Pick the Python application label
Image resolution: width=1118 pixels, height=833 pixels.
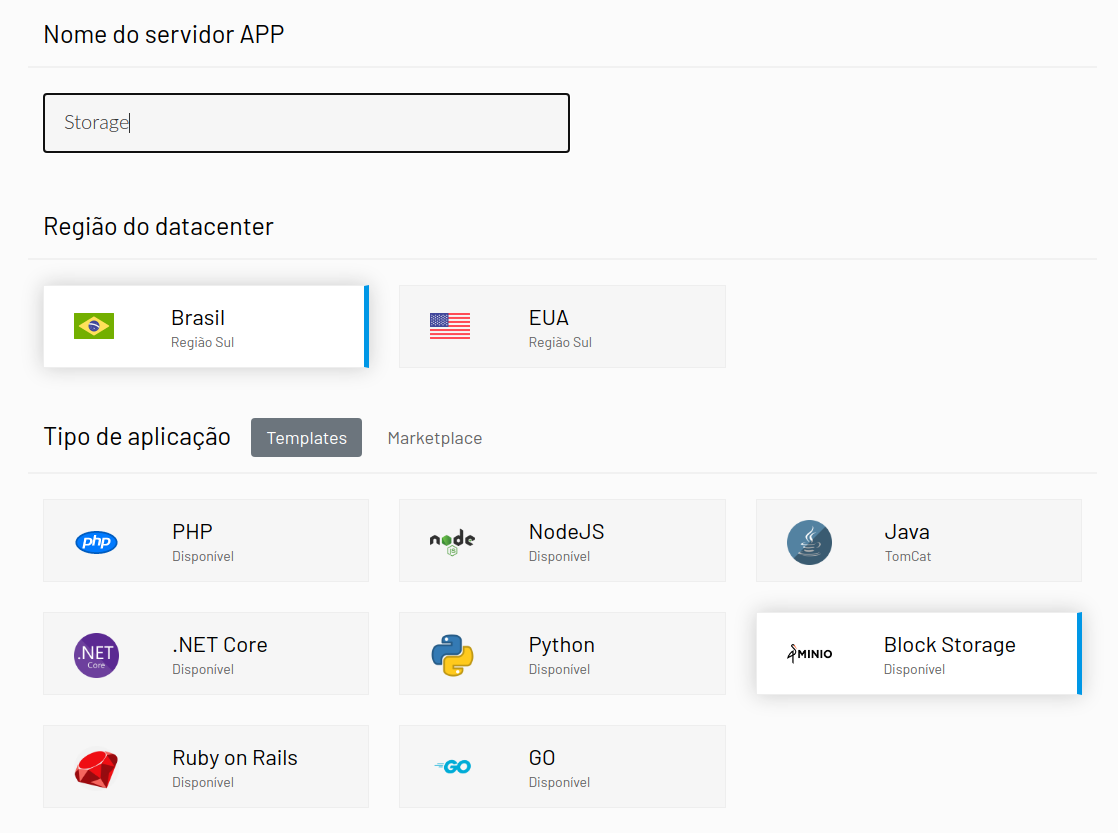(561, 645)
